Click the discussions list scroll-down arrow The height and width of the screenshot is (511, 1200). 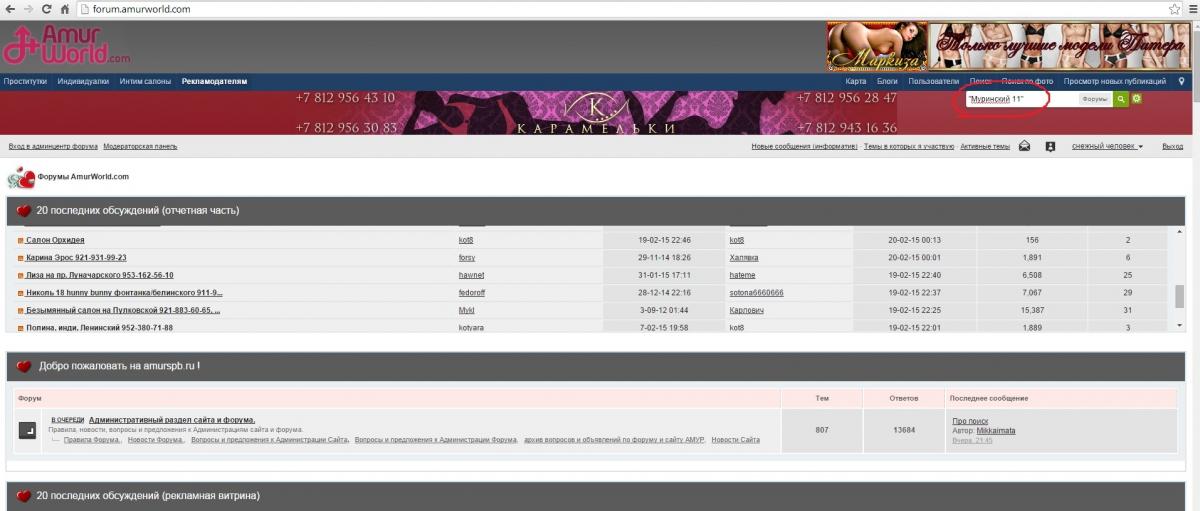[1180, 325]
